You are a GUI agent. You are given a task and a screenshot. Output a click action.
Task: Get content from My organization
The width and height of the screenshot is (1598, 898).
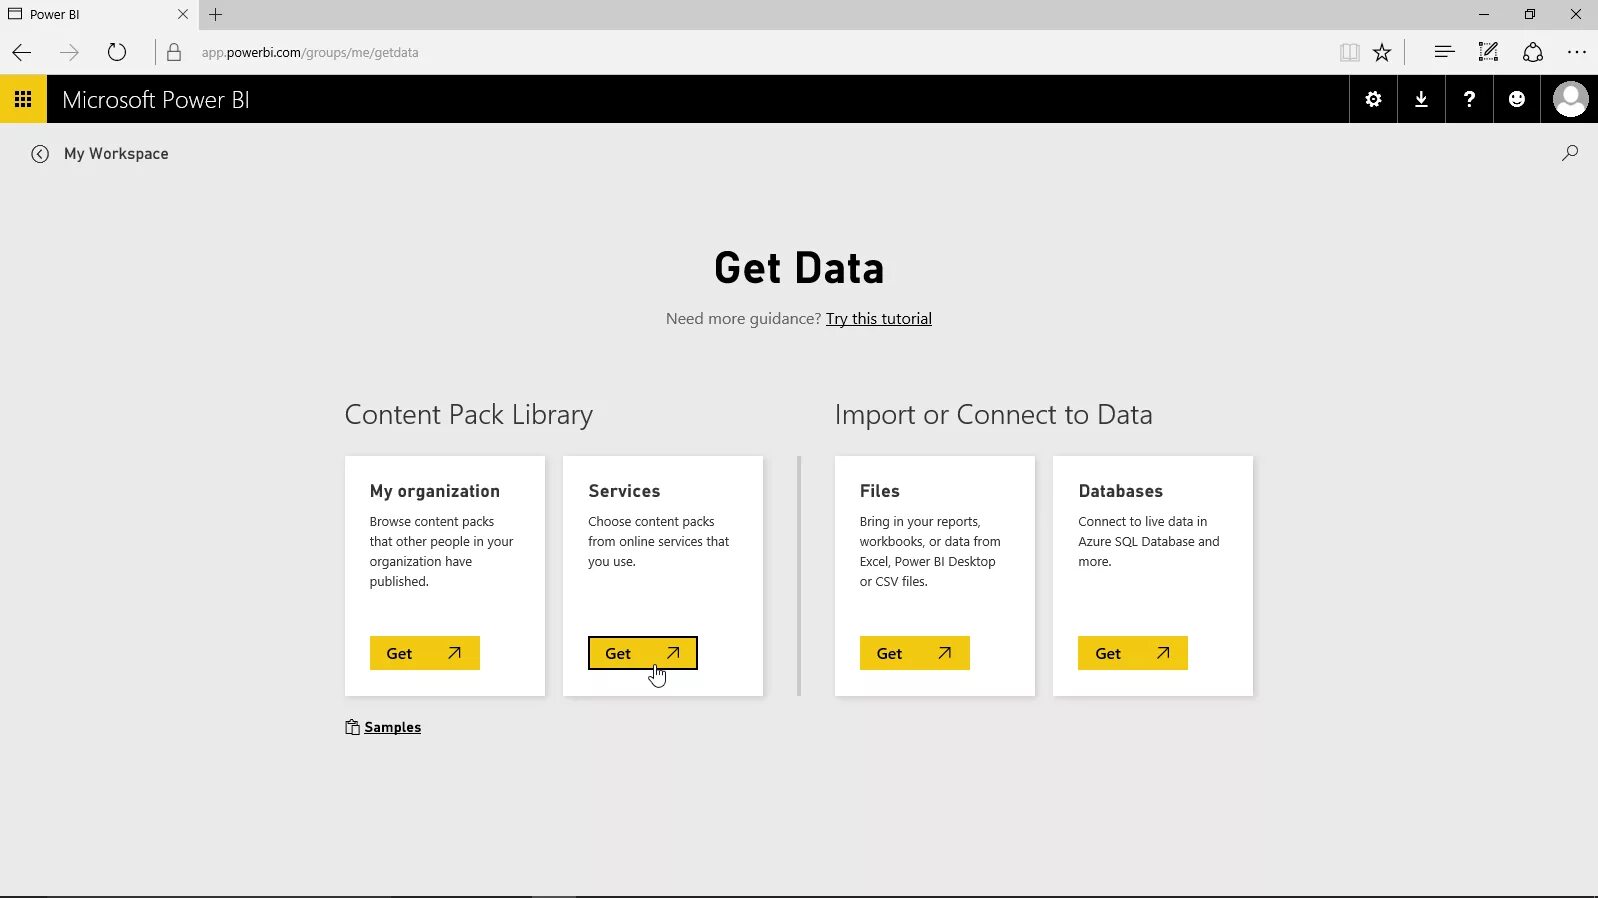coord(424,653)
